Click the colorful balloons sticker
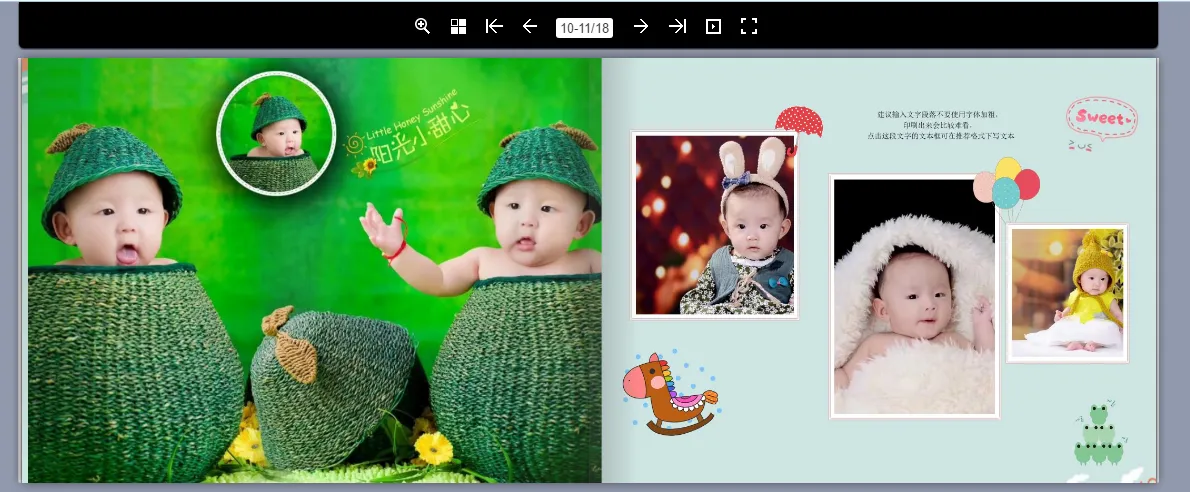The height and width of the screenshot is (492, 1190). [1007, 186]
